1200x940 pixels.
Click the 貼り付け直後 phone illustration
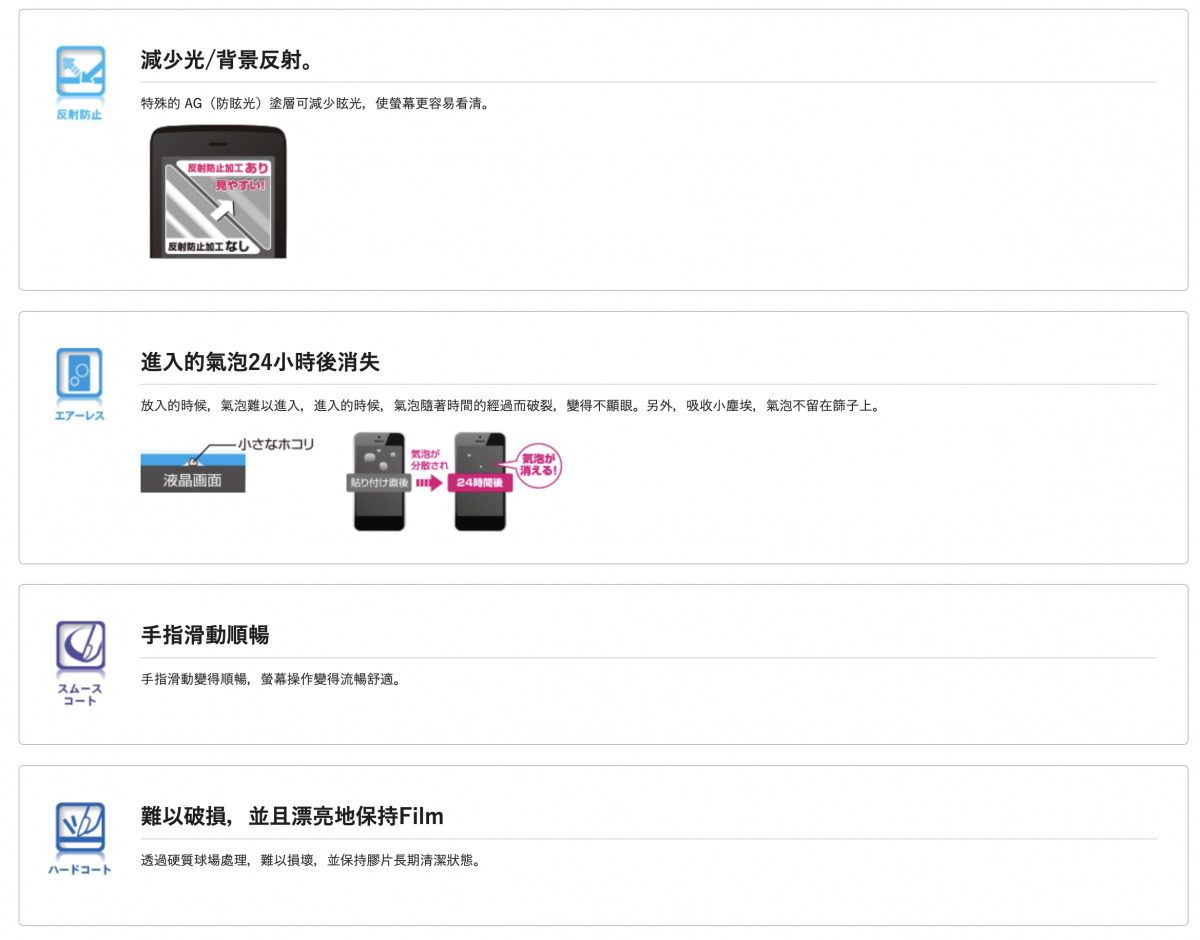(x=379, y=482)
